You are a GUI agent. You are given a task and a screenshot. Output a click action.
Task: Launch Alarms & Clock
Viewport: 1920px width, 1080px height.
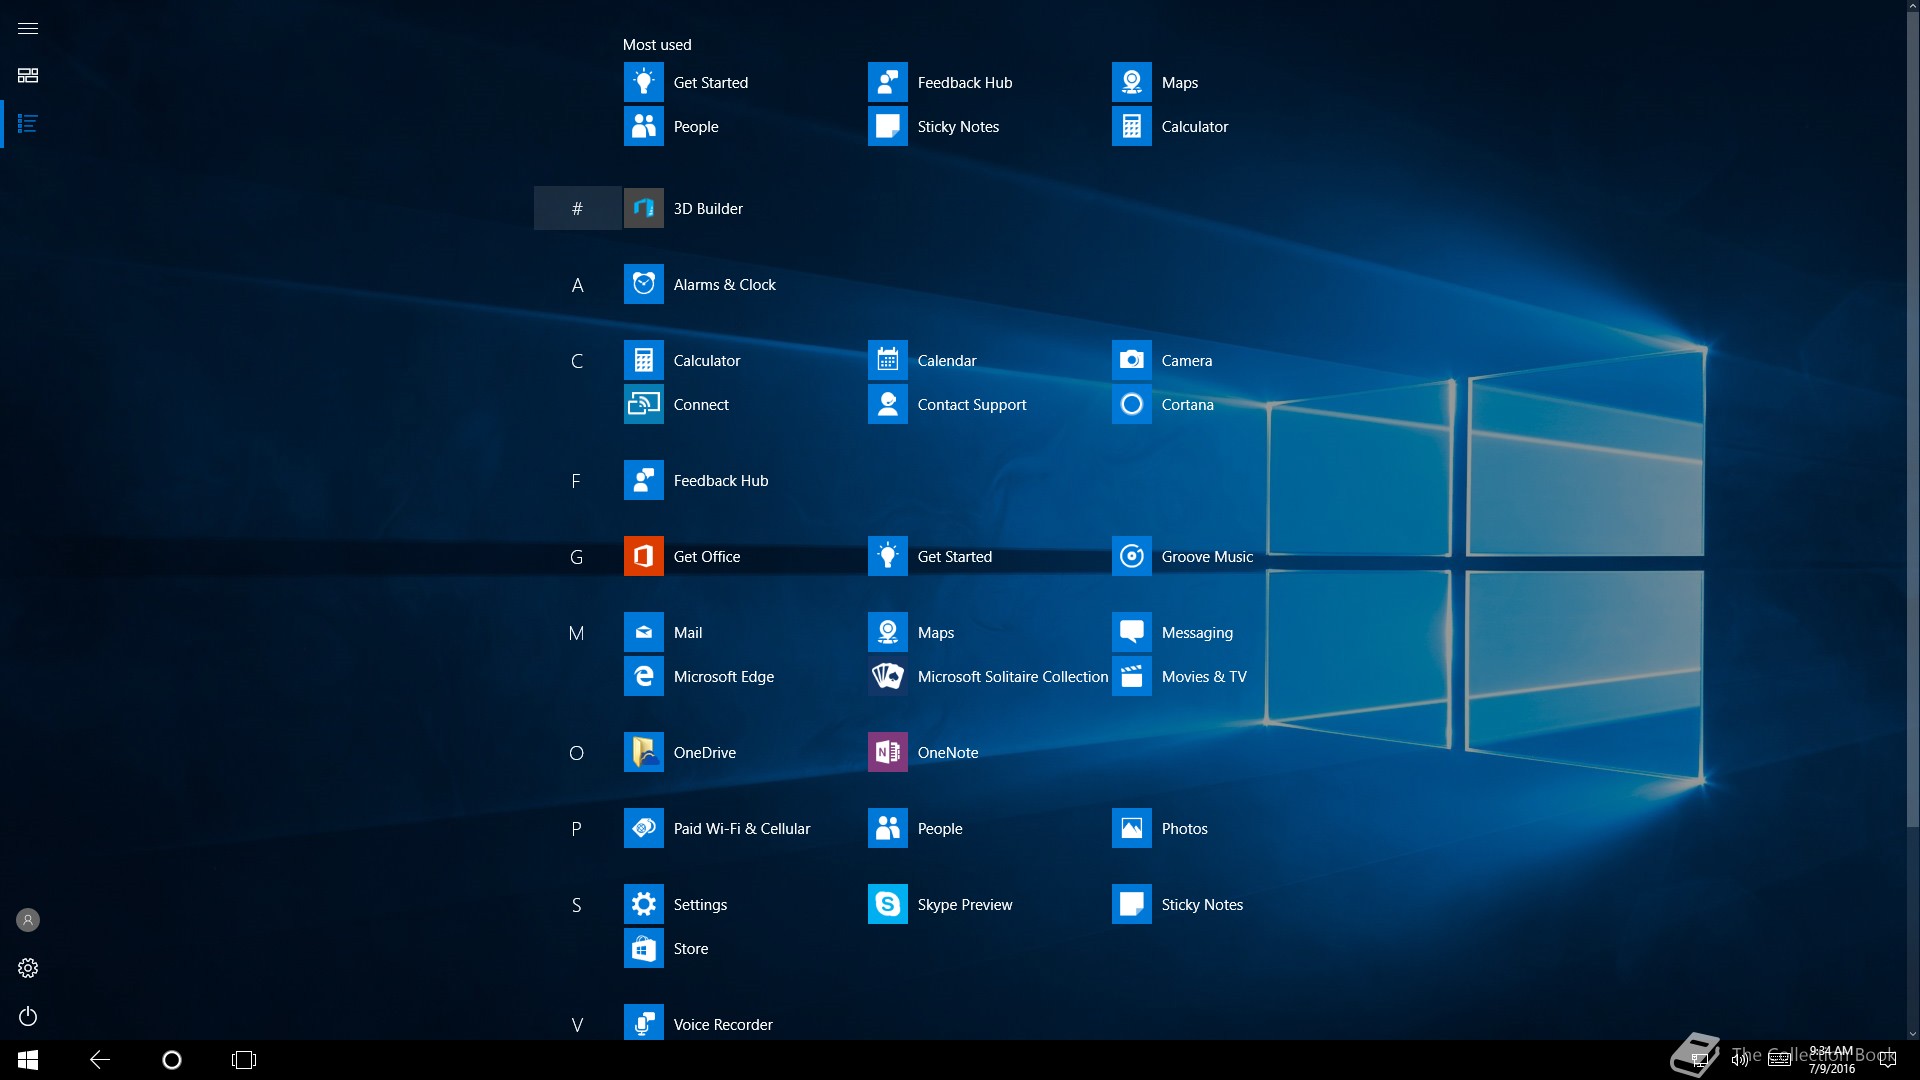pyautogui.click(x=700, y=284)
